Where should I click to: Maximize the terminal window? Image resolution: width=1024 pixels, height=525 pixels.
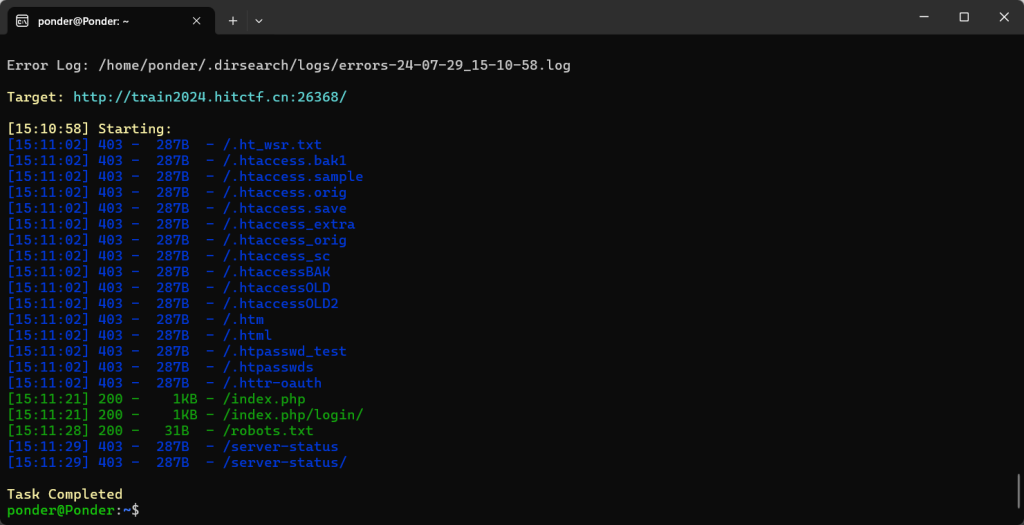pos(963,17)
